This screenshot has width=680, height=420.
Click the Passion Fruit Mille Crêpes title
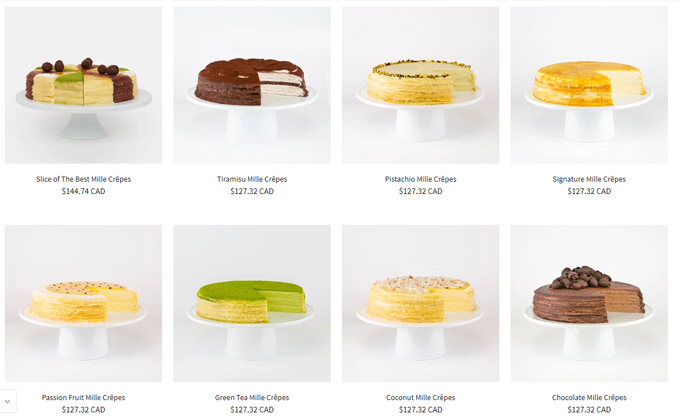tap(83, 397)
